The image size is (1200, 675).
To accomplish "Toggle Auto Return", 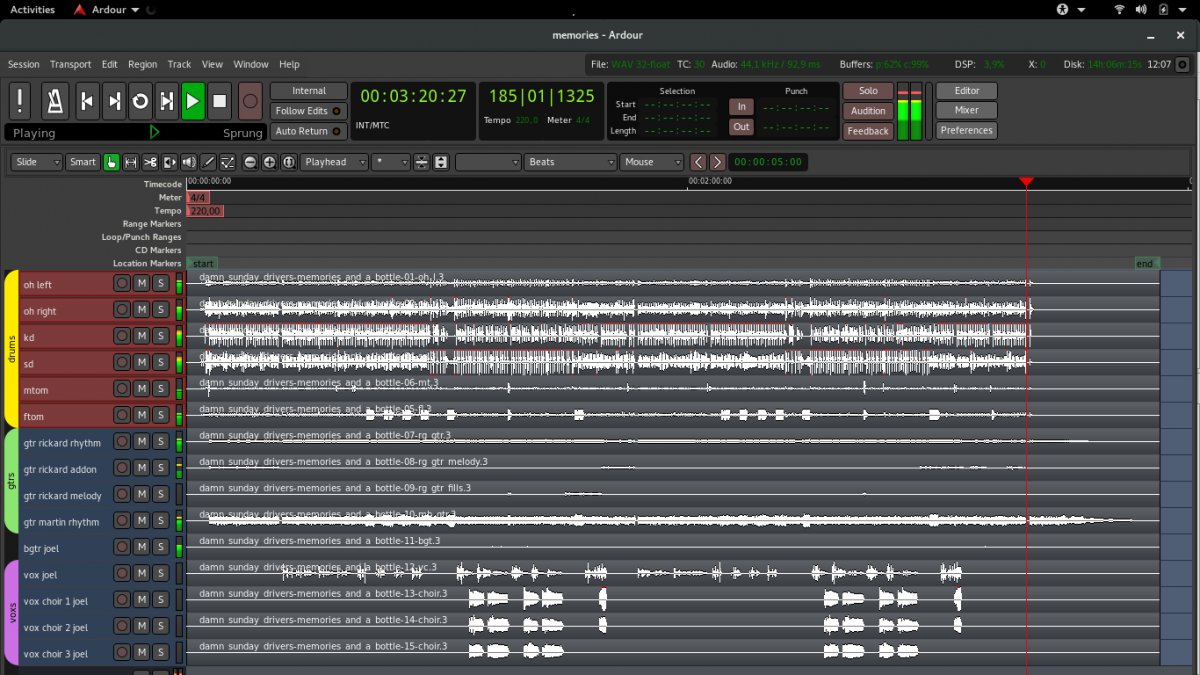I will (309, 131).
